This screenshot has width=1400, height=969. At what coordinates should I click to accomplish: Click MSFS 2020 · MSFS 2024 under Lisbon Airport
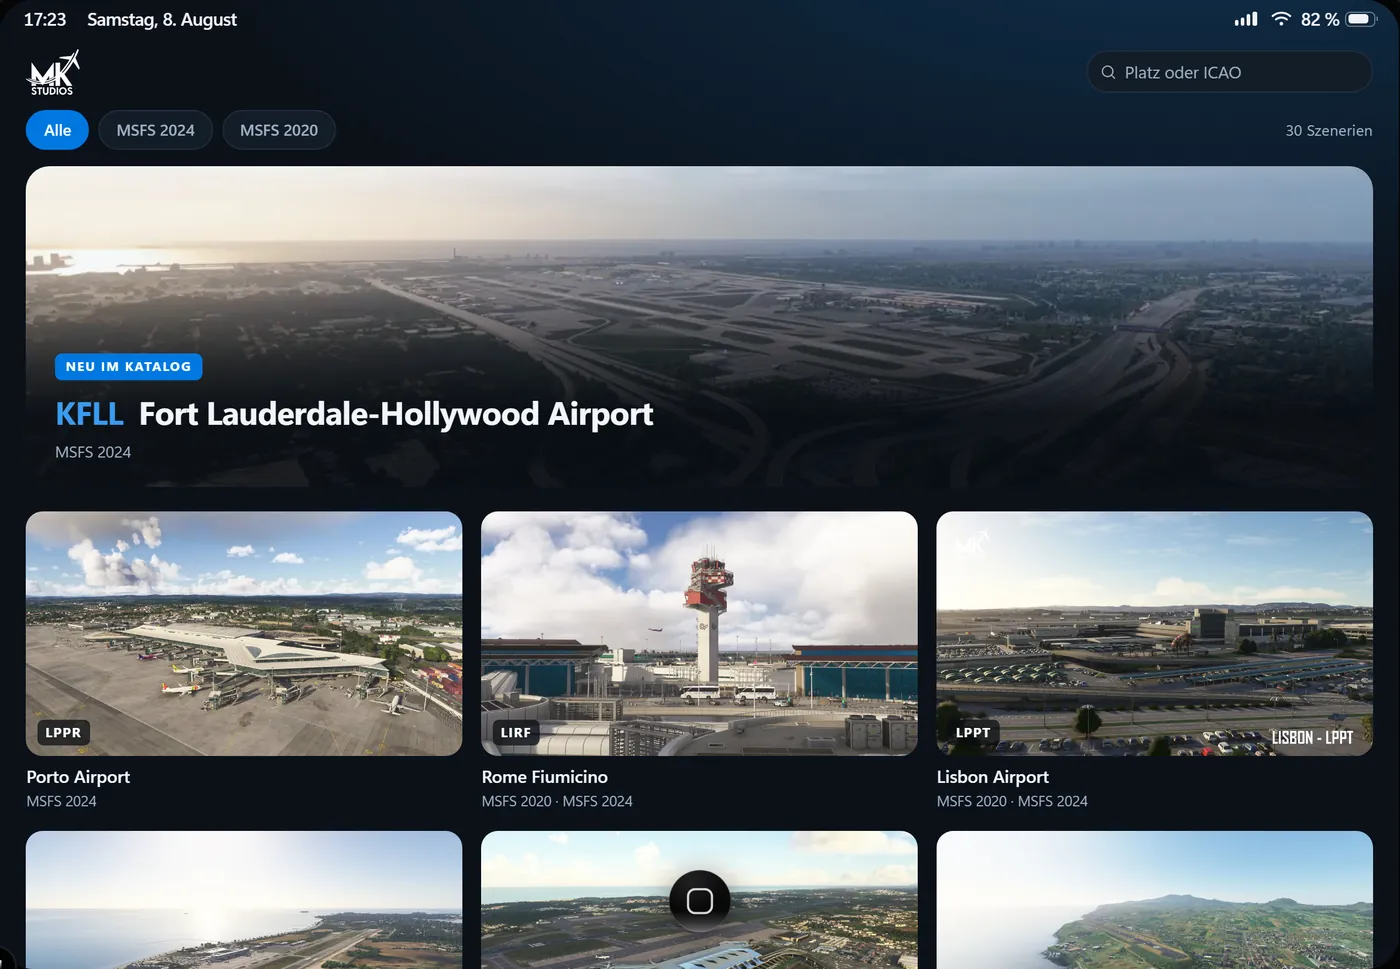point(1012,801)
